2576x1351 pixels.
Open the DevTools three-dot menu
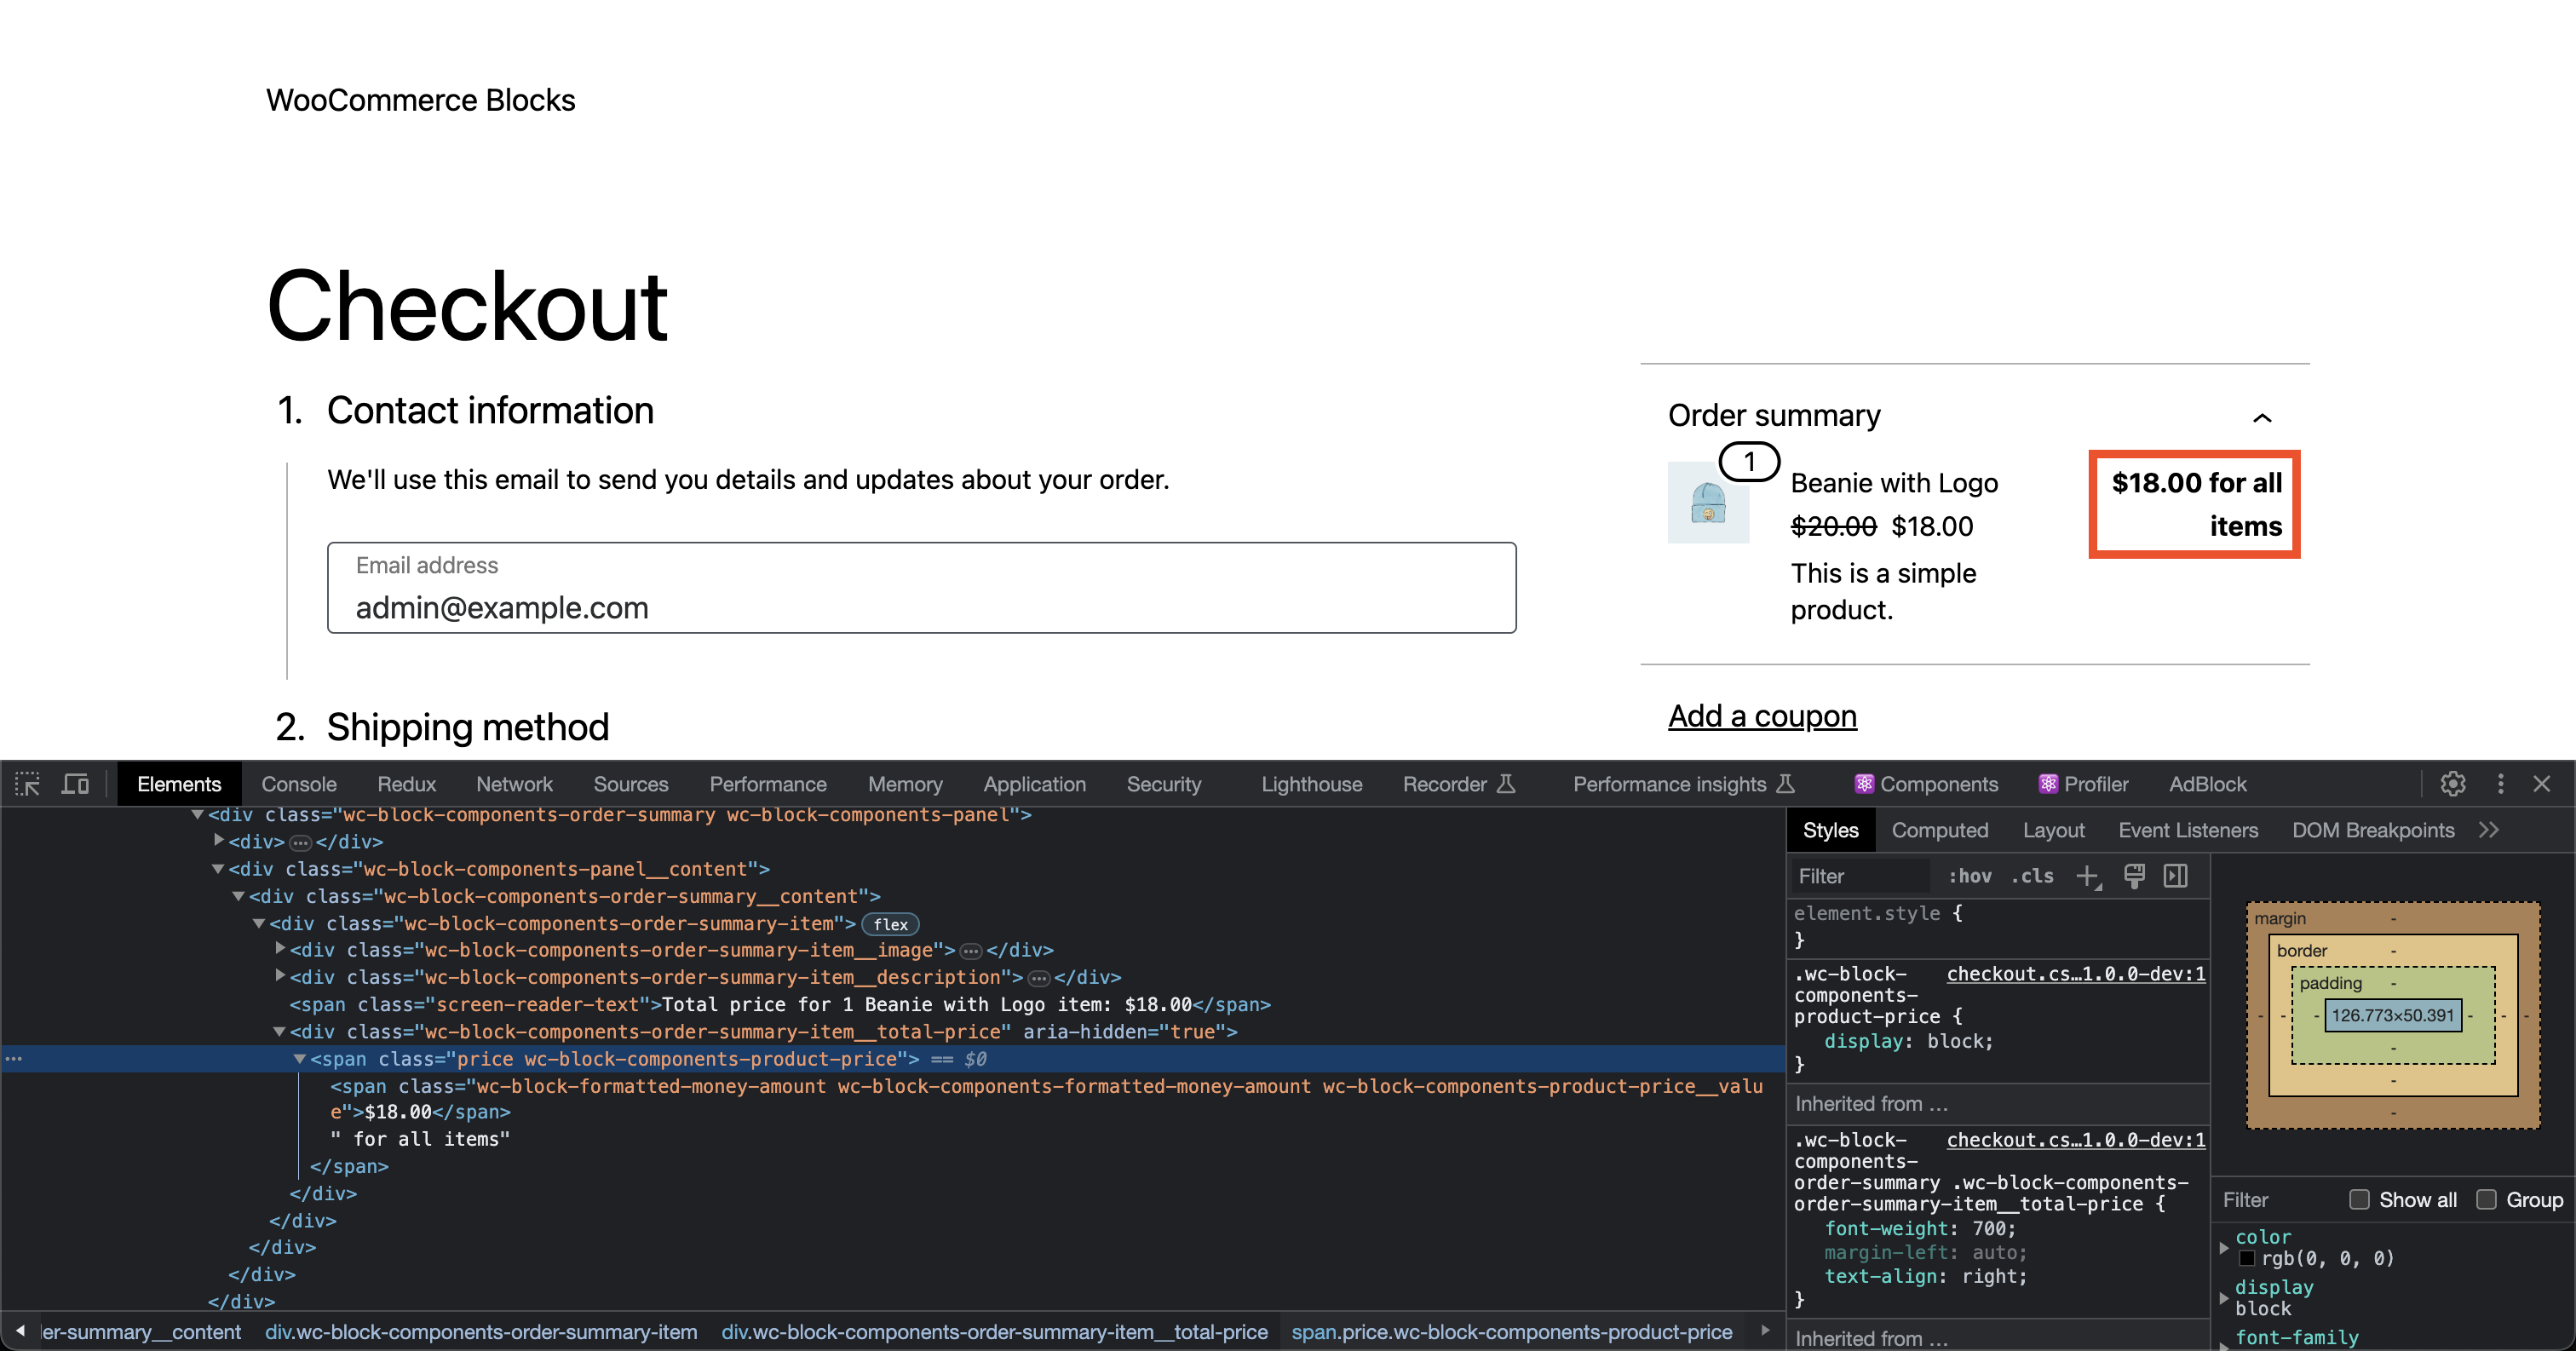(x=2501, y=784)
